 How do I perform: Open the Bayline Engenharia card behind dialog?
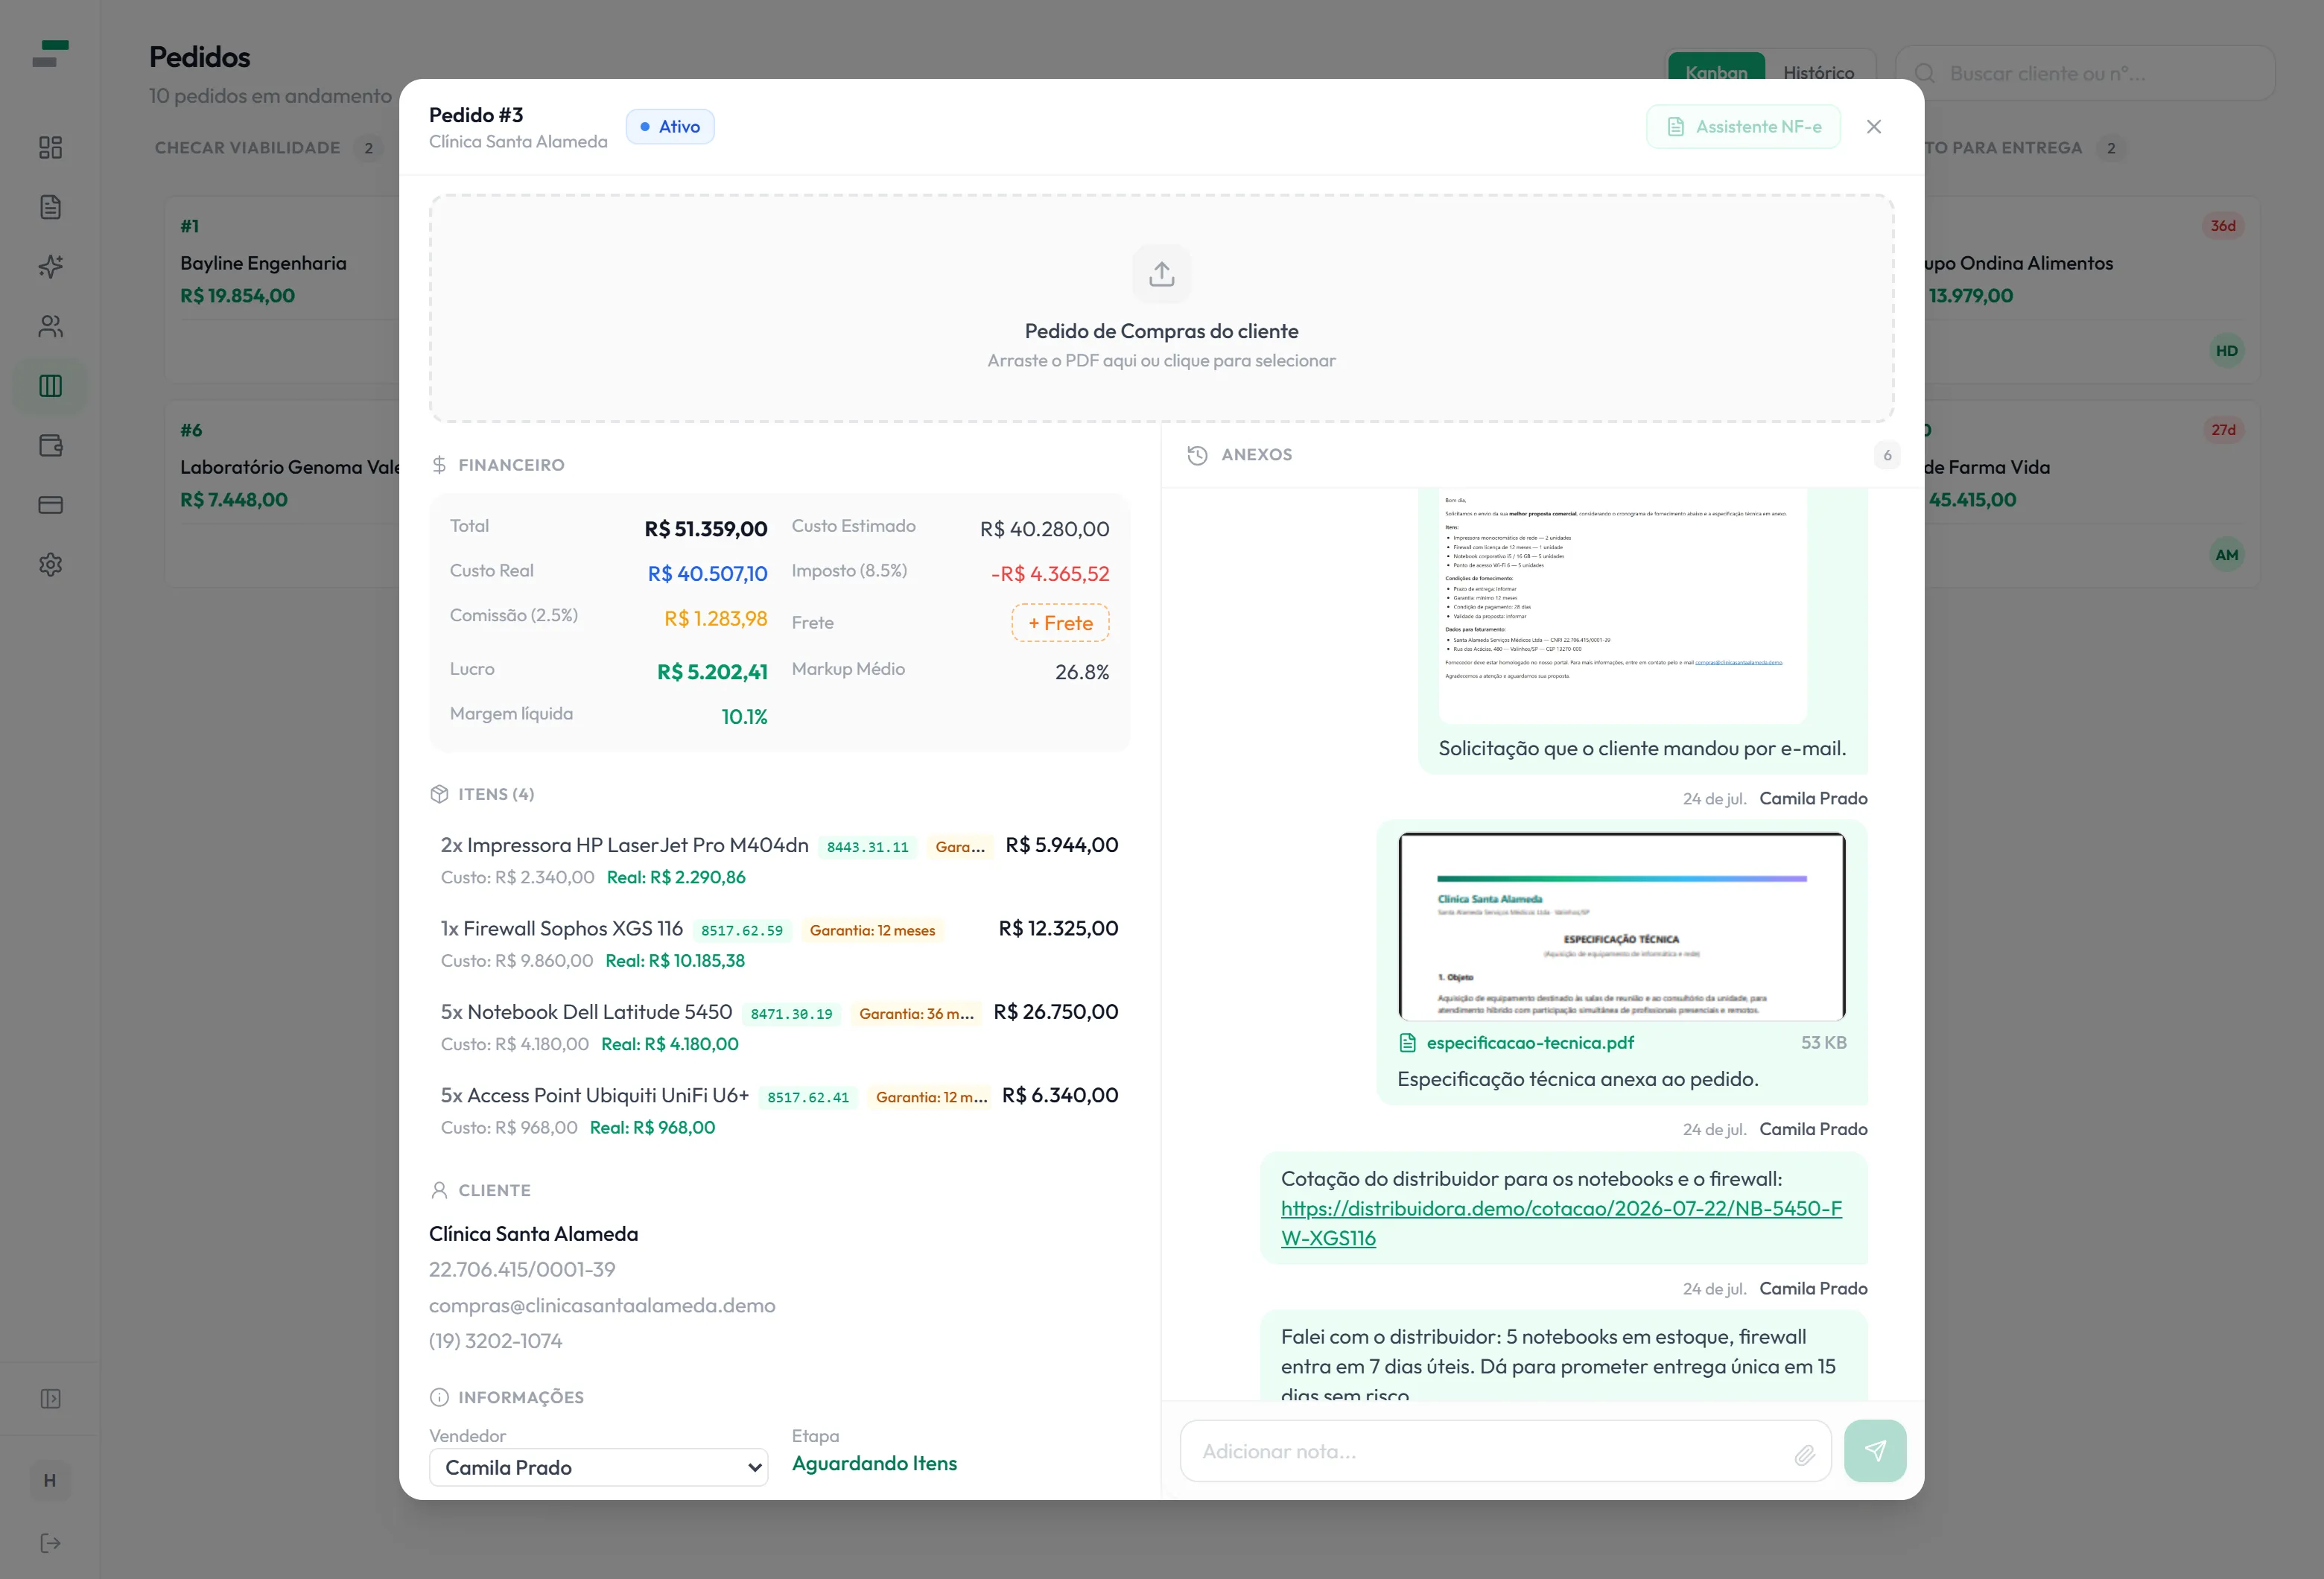tap(282, 288)
